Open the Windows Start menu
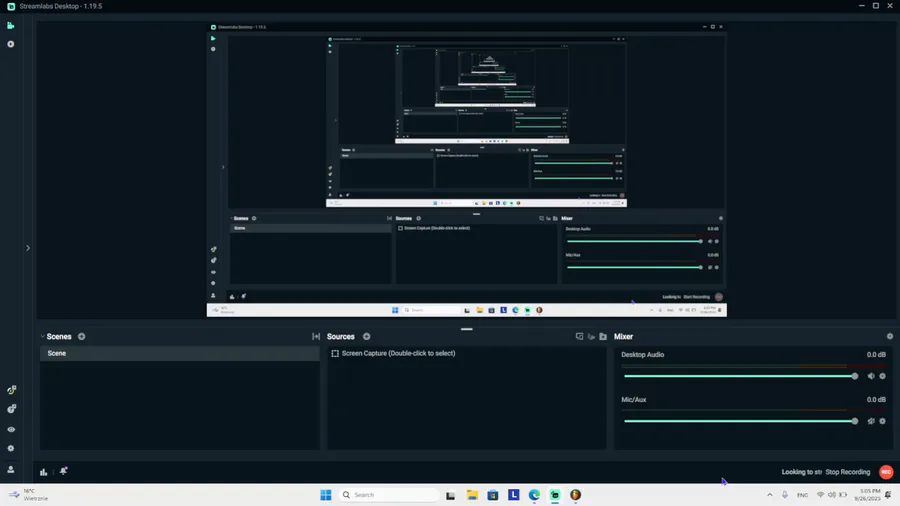Viewport: 900px width, 506px height. [326, 495]
